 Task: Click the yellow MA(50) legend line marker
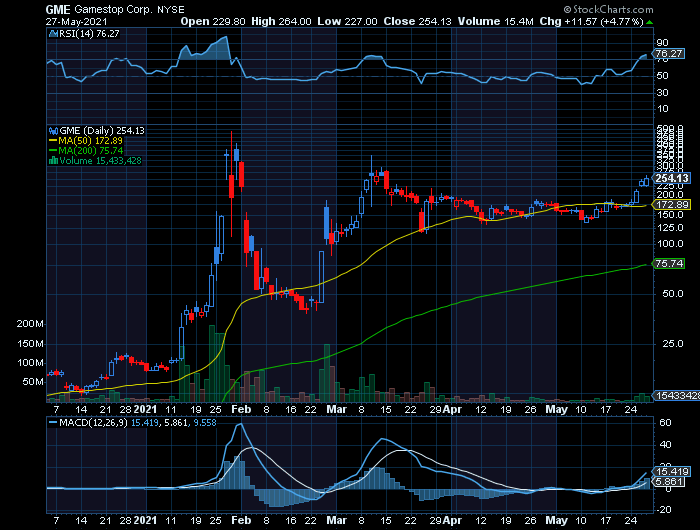point(53,141)
